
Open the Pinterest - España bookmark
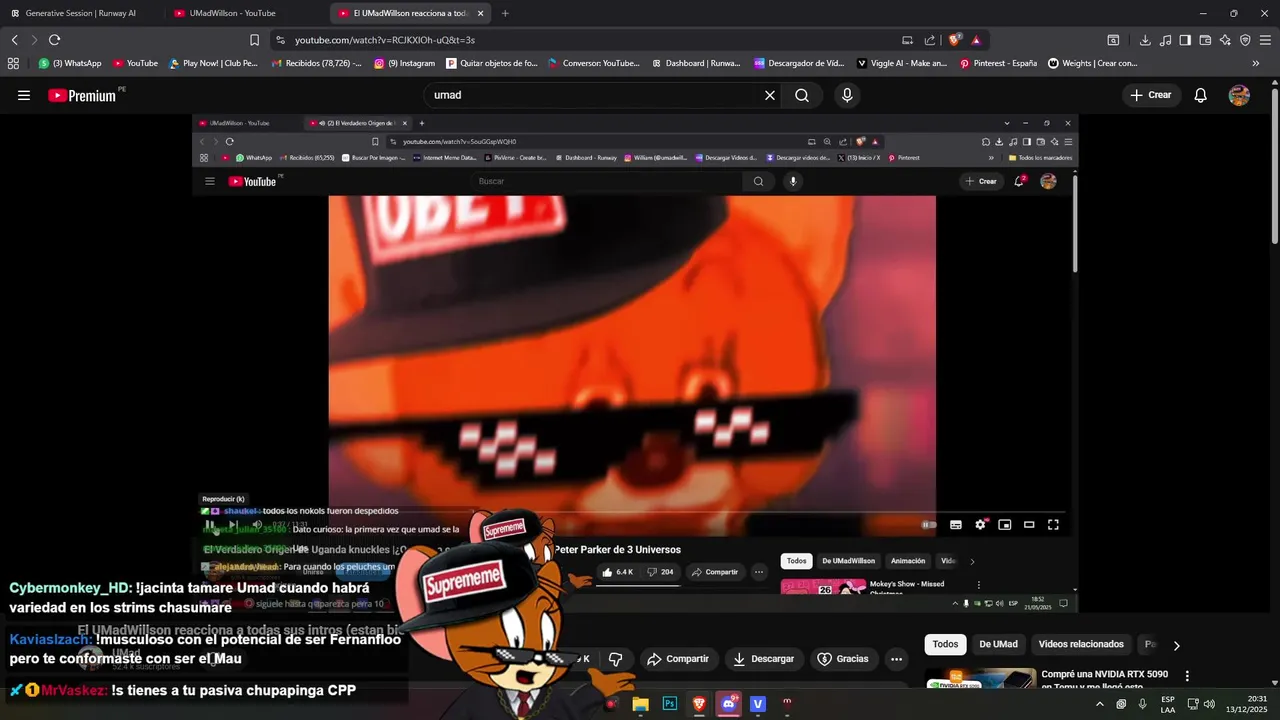click(x=998, y=63)
